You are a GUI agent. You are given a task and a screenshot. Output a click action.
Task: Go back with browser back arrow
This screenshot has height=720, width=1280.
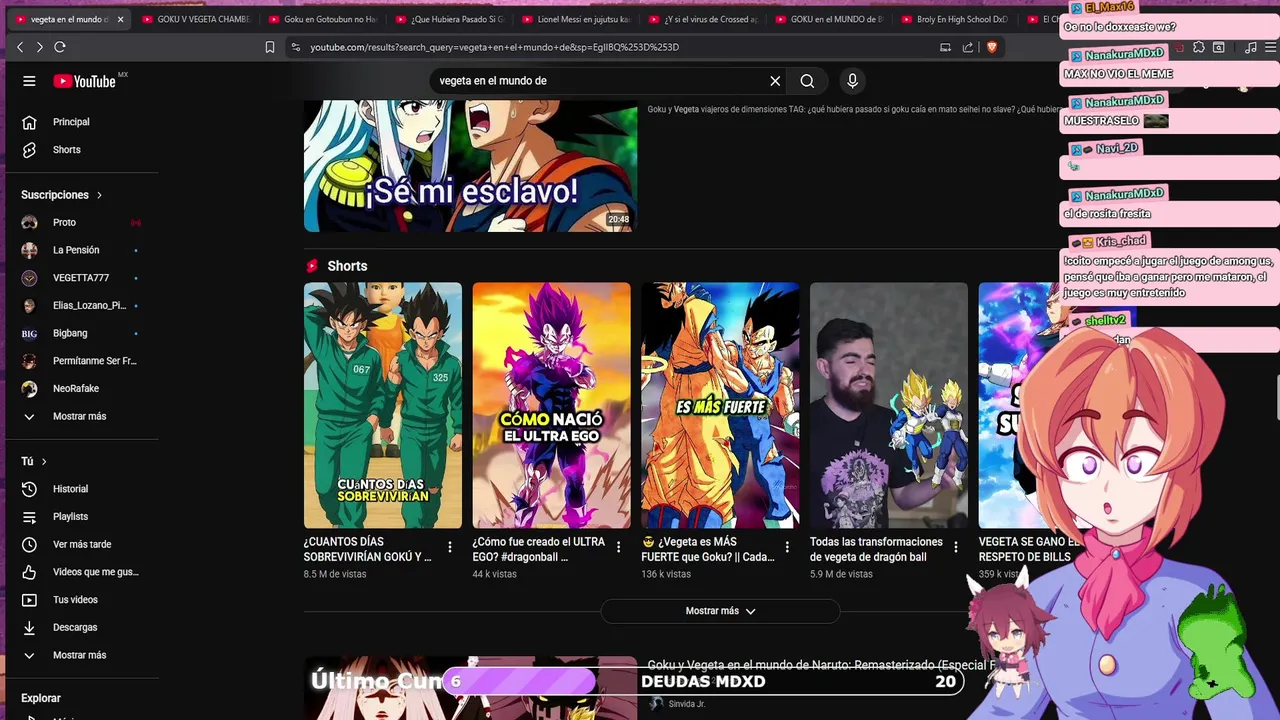[x=20, y=47]
